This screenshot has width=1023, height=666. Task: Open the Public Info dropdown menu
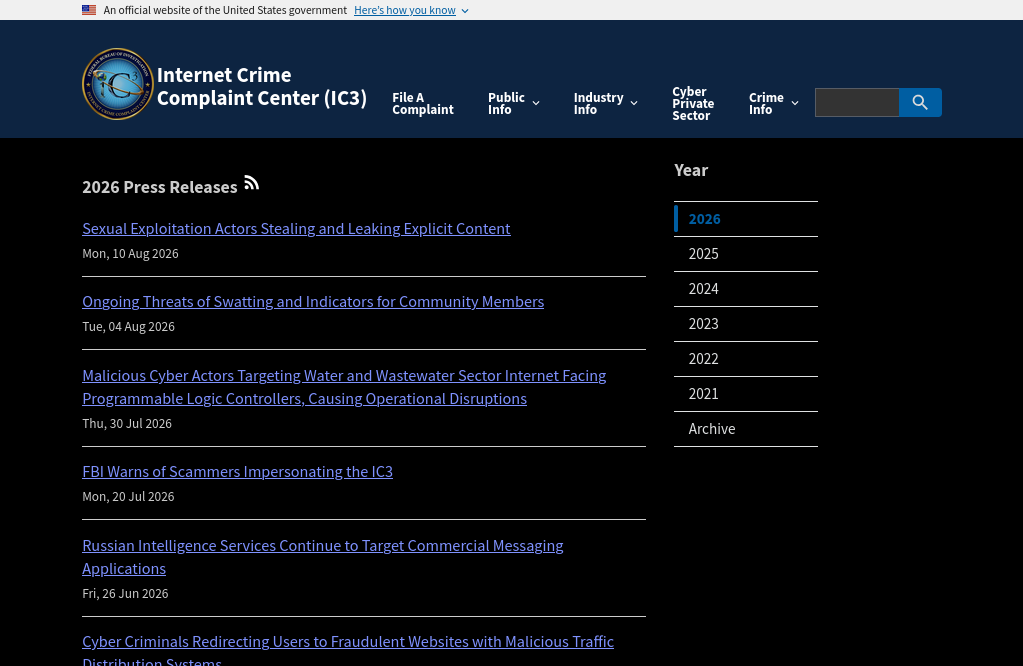(x=513, y=103)
